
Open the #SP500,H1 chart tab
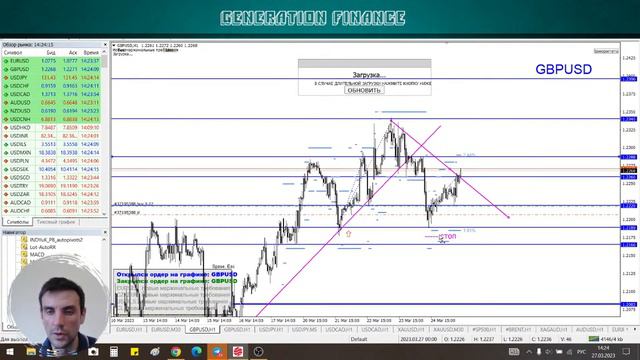(x=484, y=329)
